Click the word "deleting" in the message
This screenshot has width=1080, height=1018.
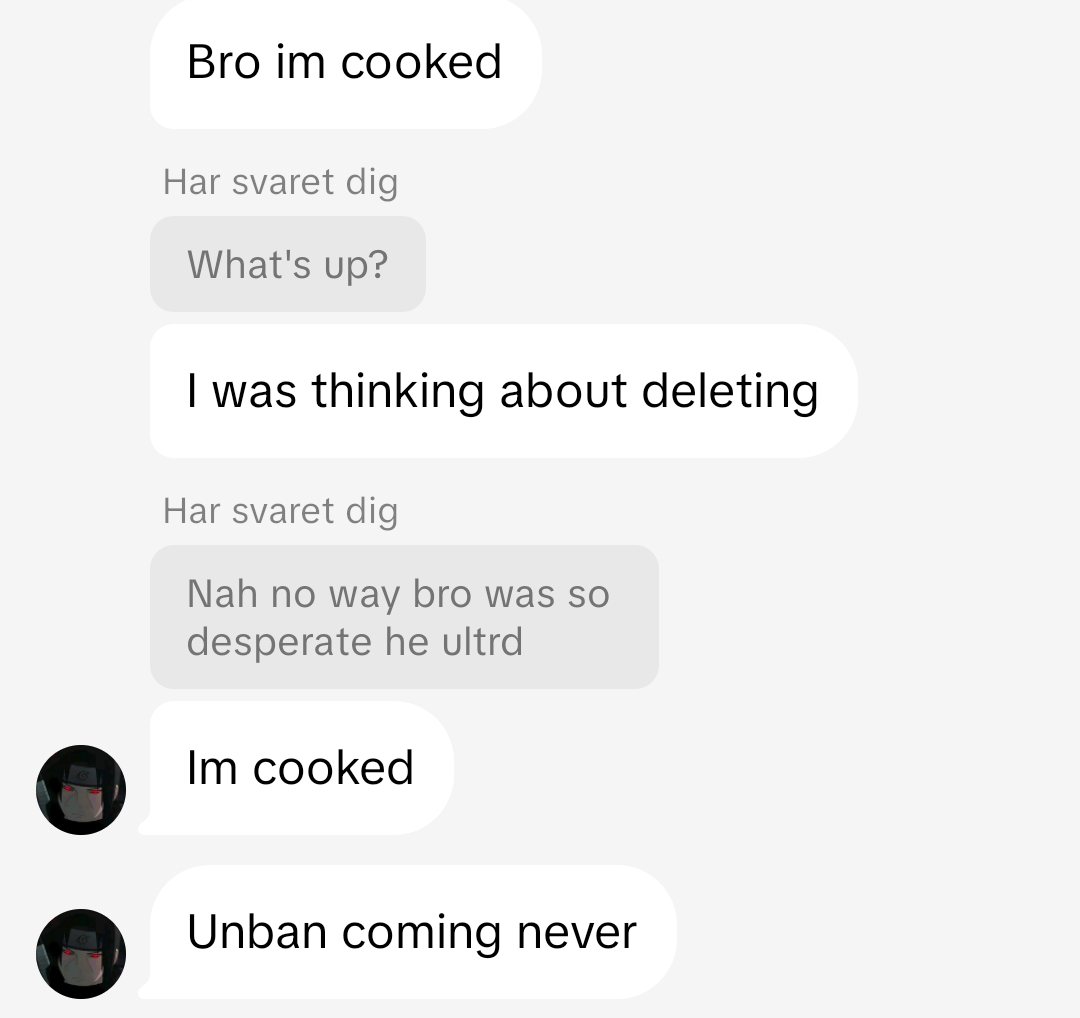729,393
